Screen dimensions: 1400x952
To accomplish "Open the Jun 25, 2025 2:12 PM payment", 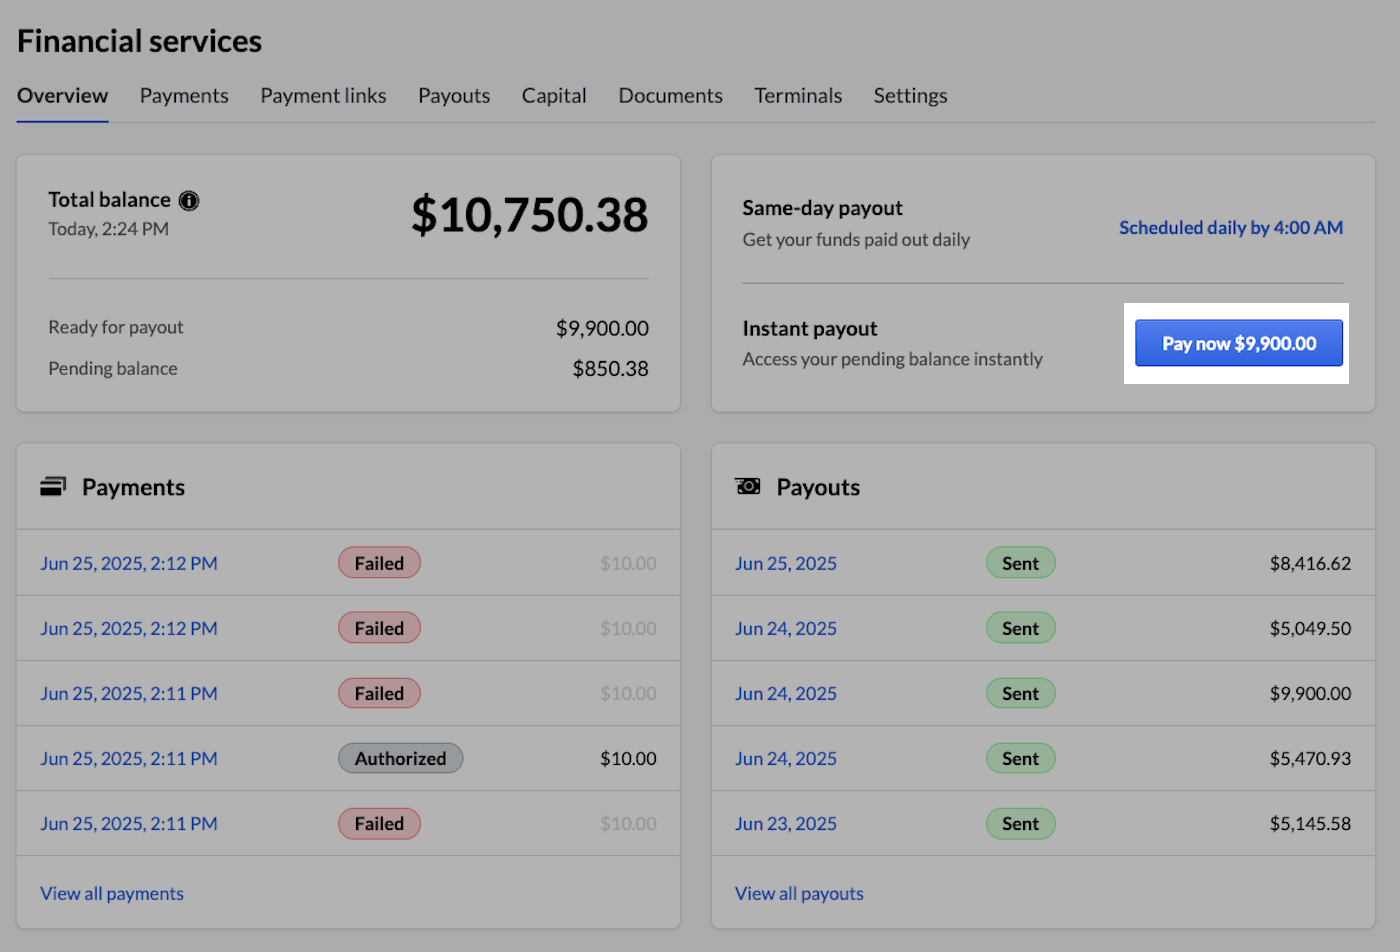I will pyautogui.click(x=128, y=562).
